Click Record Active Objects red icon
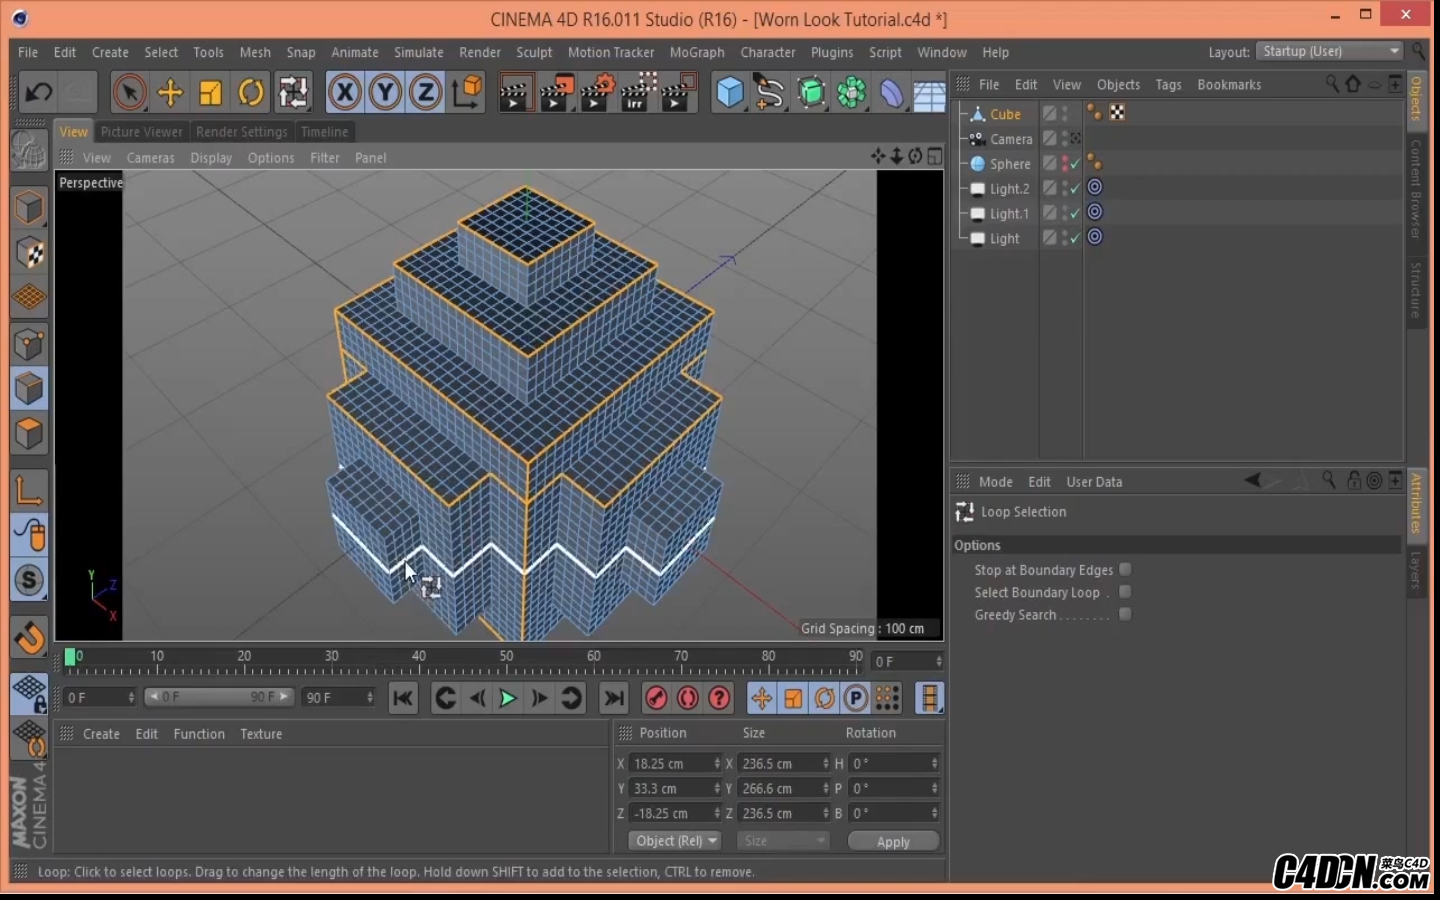 [x=656, y=698]
